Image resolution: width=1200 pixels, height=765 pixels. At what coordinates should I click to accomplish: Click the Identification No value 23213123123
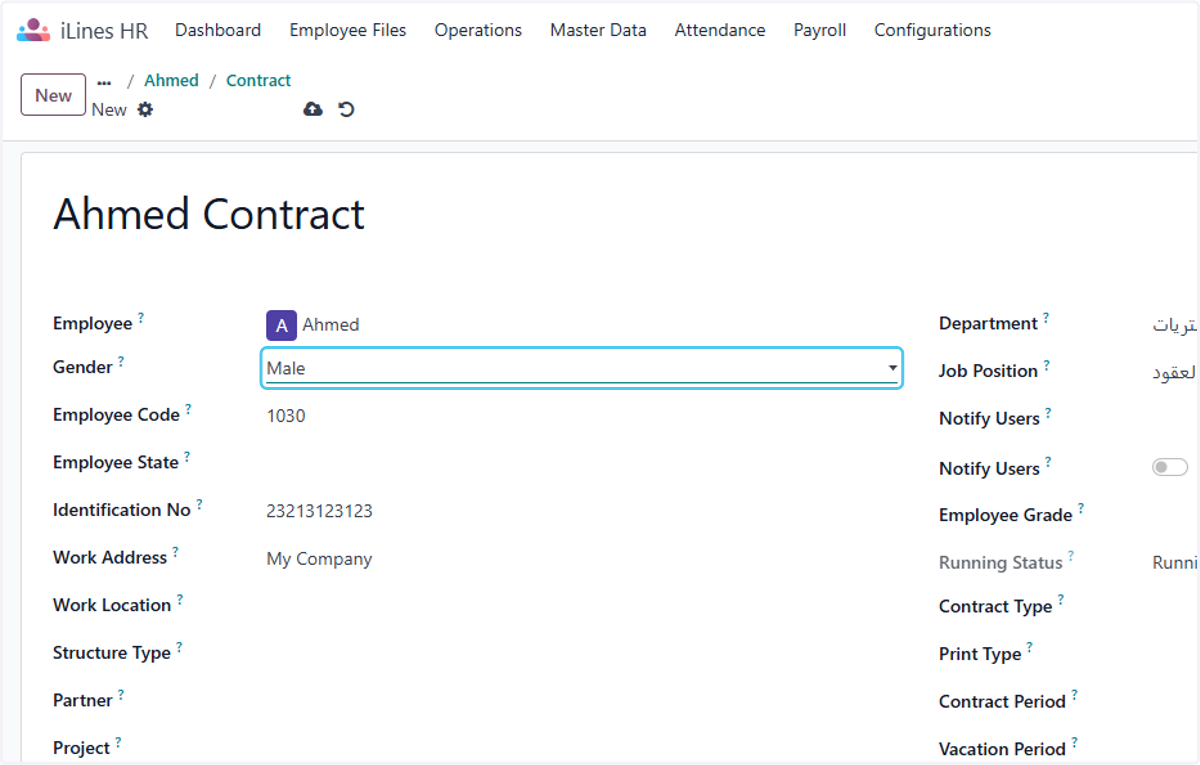click(x=320, y=511)
